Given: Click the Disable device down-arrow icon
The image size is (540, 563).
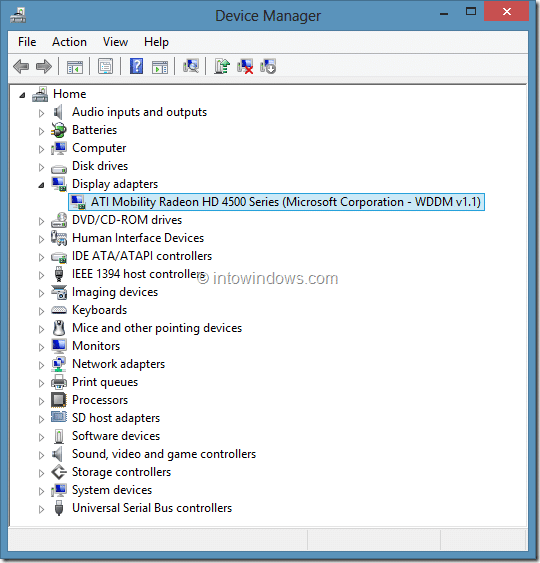Looking at the screenshot, I should (x=268, y=66).
